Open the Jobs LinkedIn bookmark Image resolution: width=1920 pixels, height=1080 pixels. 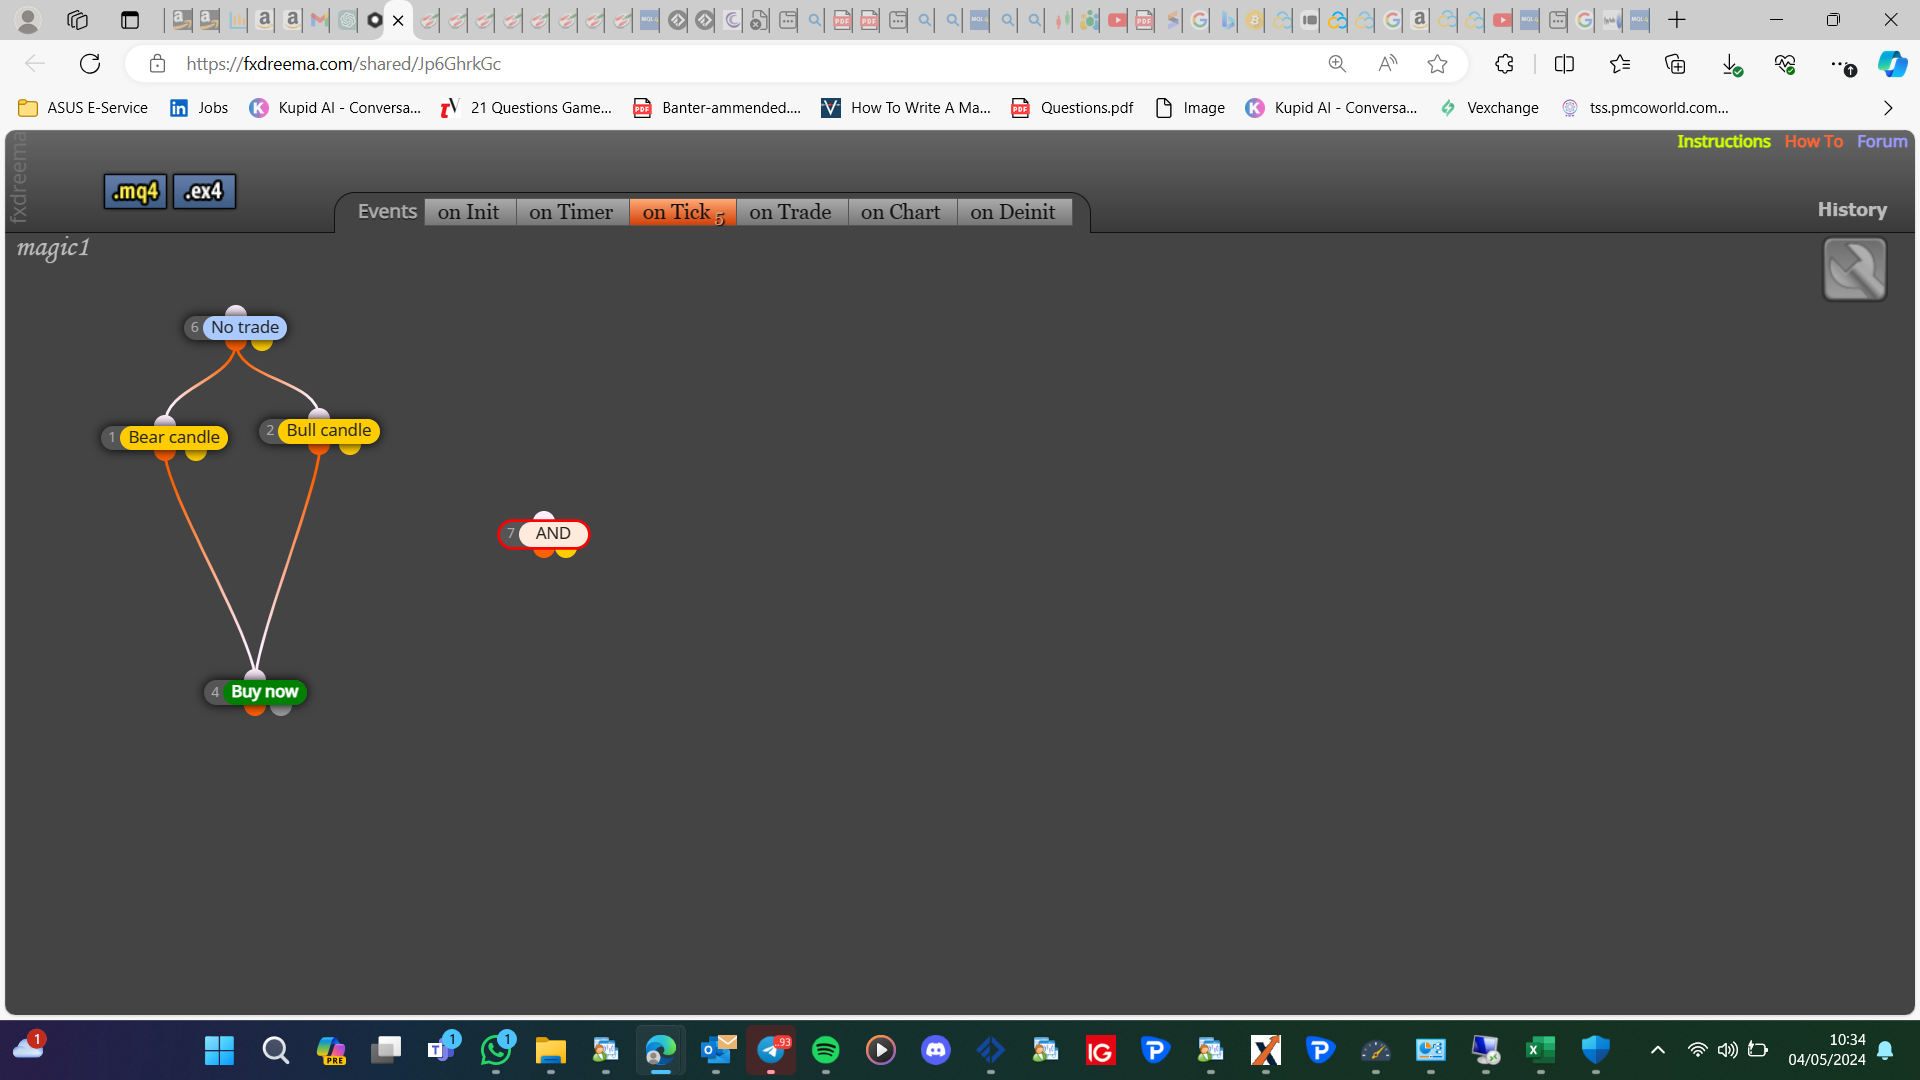point(199,108)
